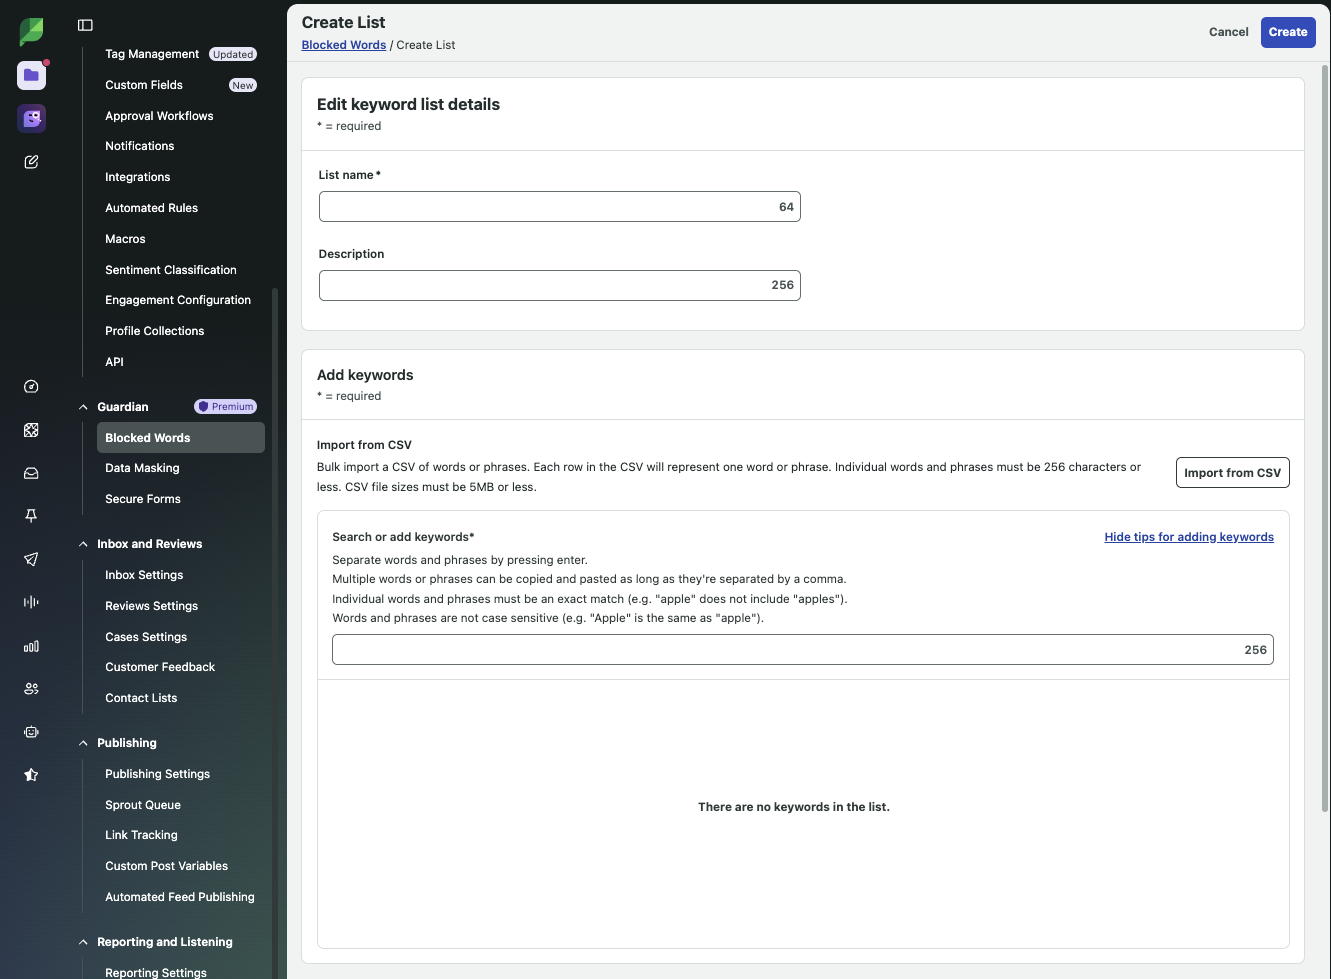Click the Premium badge beside Guardian
Image resolution: width=1331 pixels, height=979 pixels.
(x=226, y=407)
